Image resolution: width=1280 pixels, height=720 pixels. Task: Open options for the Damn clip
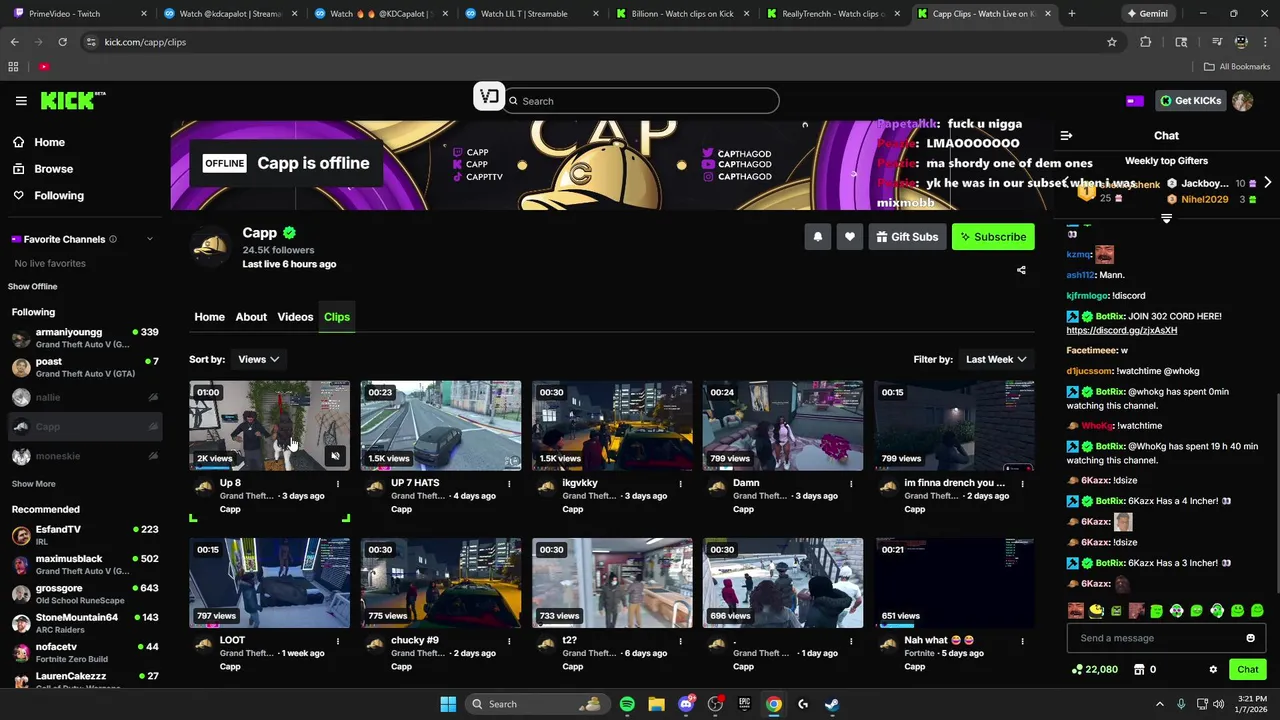(x=851, y=484)
